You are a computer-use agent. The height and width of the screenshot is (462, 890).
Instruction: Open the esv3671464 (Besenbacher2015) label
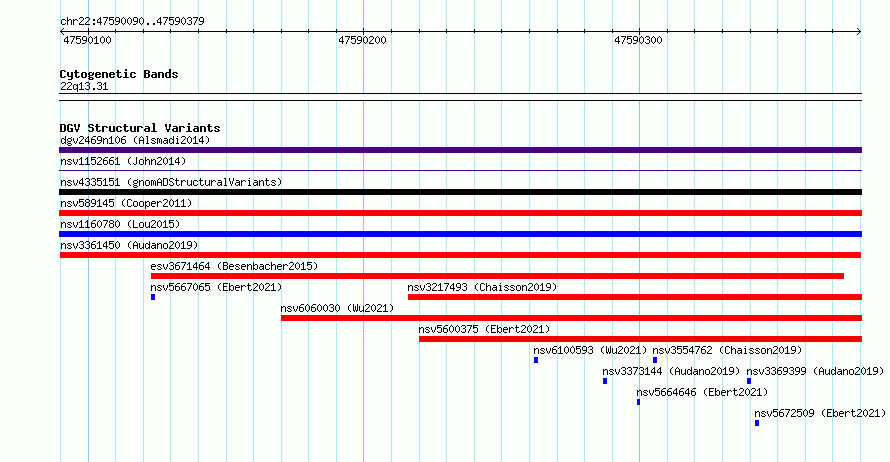point(234,266)
